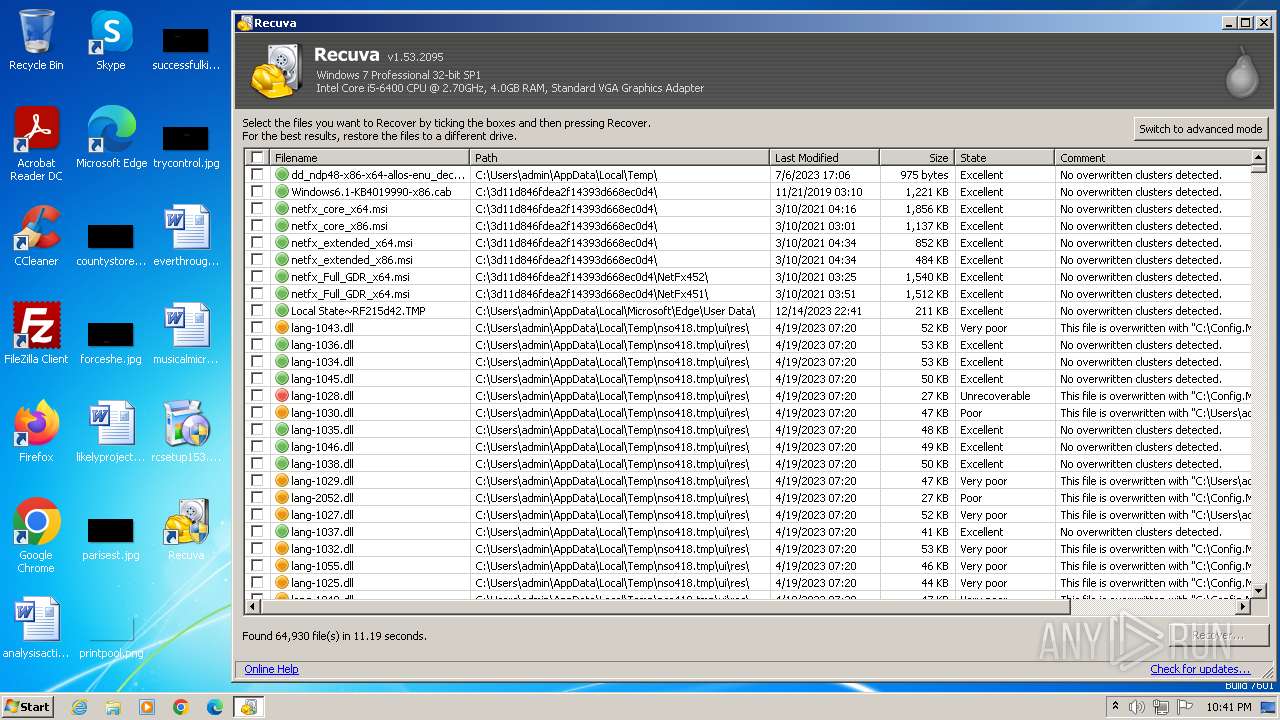The height and width of the screenshot is (720, 1280).
Task: Tick checkbox for netfx_core_x64.msi
Action: point(257,209)
